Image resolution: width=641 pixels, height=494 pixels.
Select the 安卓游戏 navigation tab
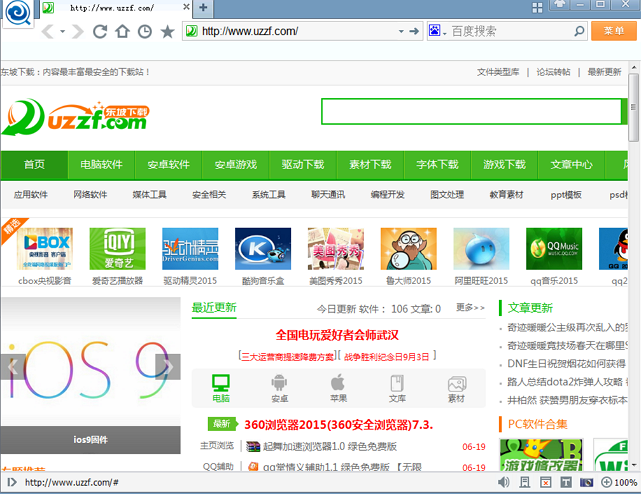235,164
